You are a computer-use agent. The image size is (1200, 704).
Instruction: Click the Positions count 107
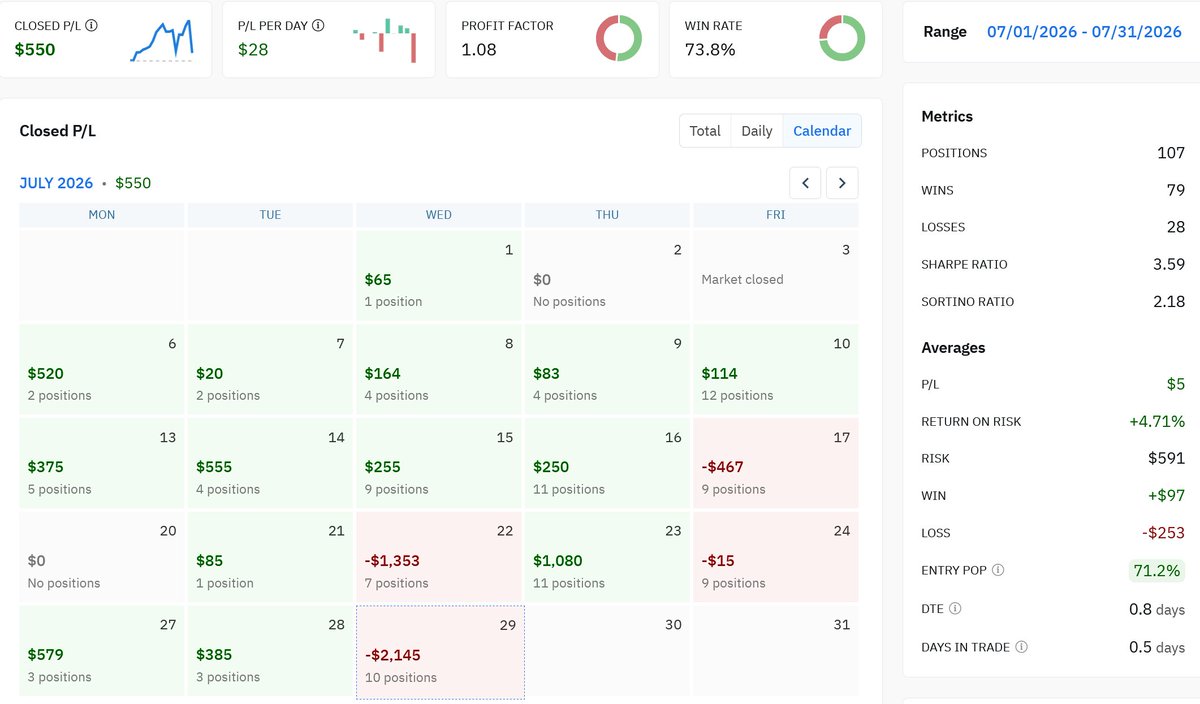pos(1170,153)
